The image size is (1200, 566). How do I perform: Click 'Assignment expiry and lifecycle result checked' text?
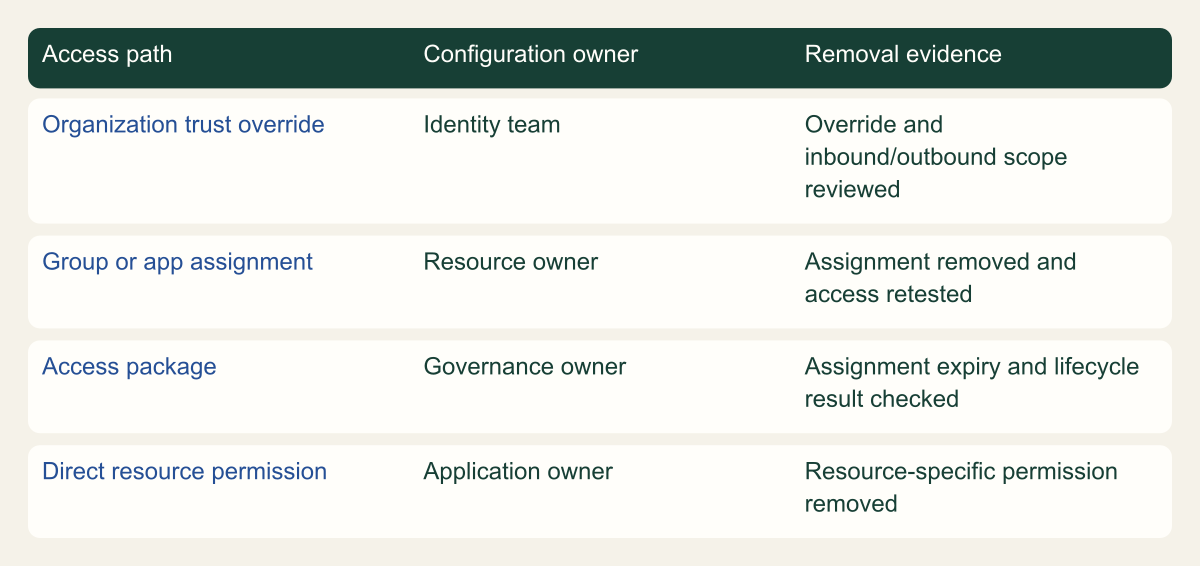[972, 383]
